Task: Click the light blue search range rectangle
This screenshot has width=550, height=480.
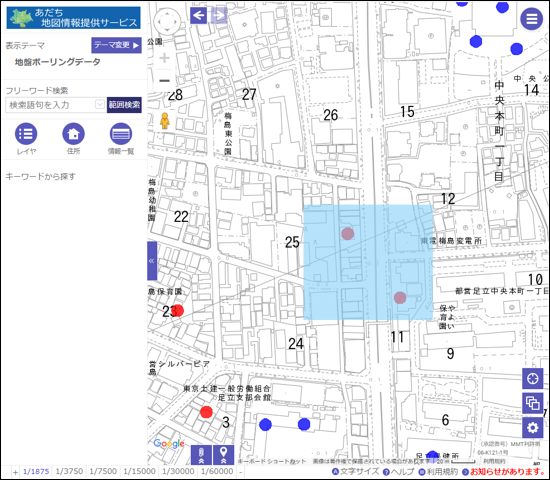Action: [x=368, y=262]
